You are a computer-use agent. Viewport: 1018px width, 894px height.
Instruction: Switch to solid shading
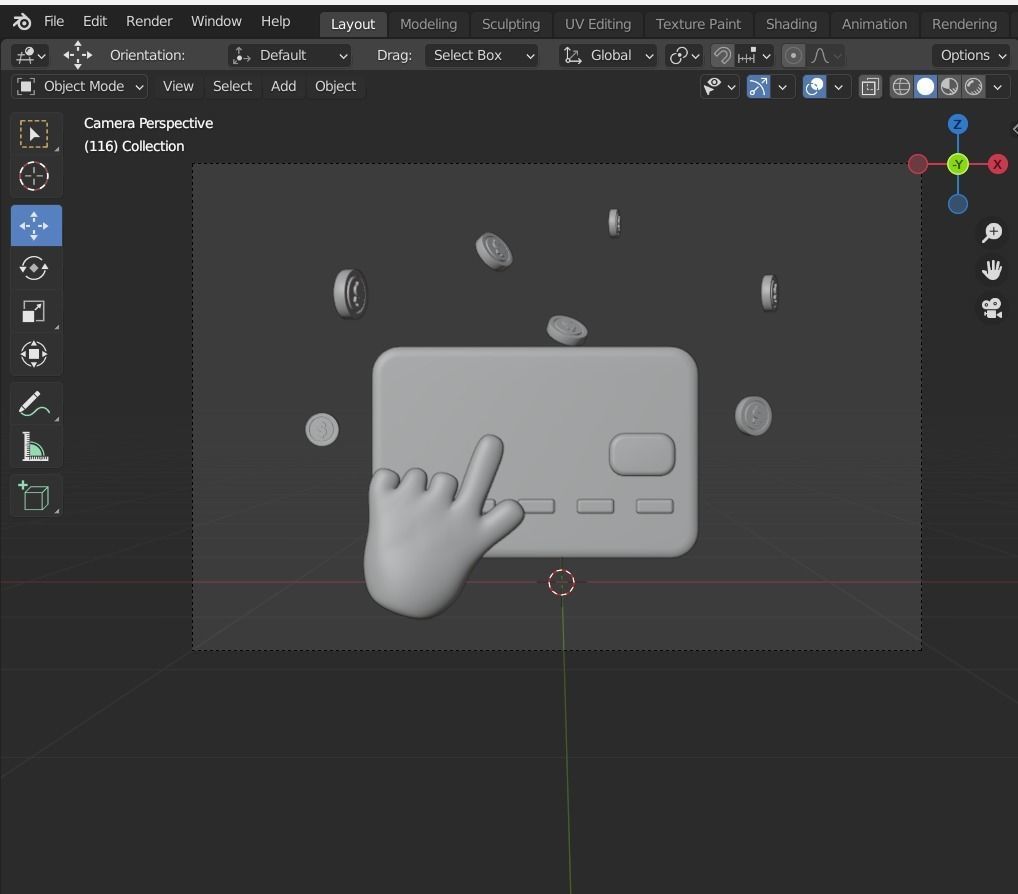tap(925, 86)
